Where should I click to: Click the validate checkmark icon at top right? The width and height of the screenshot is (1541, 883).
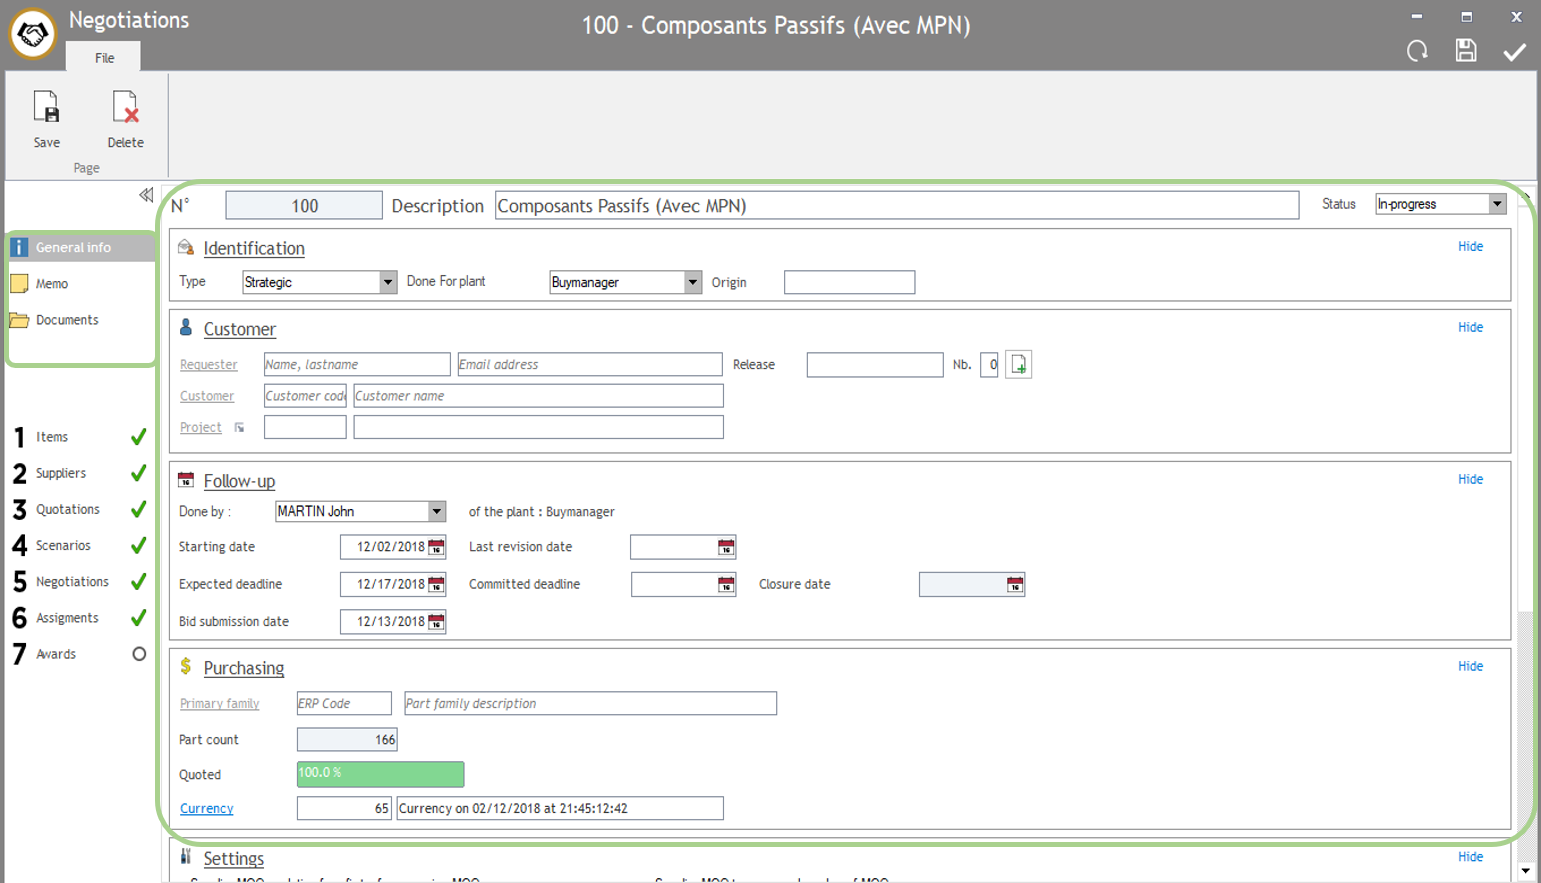click(x=1514, y=51)
